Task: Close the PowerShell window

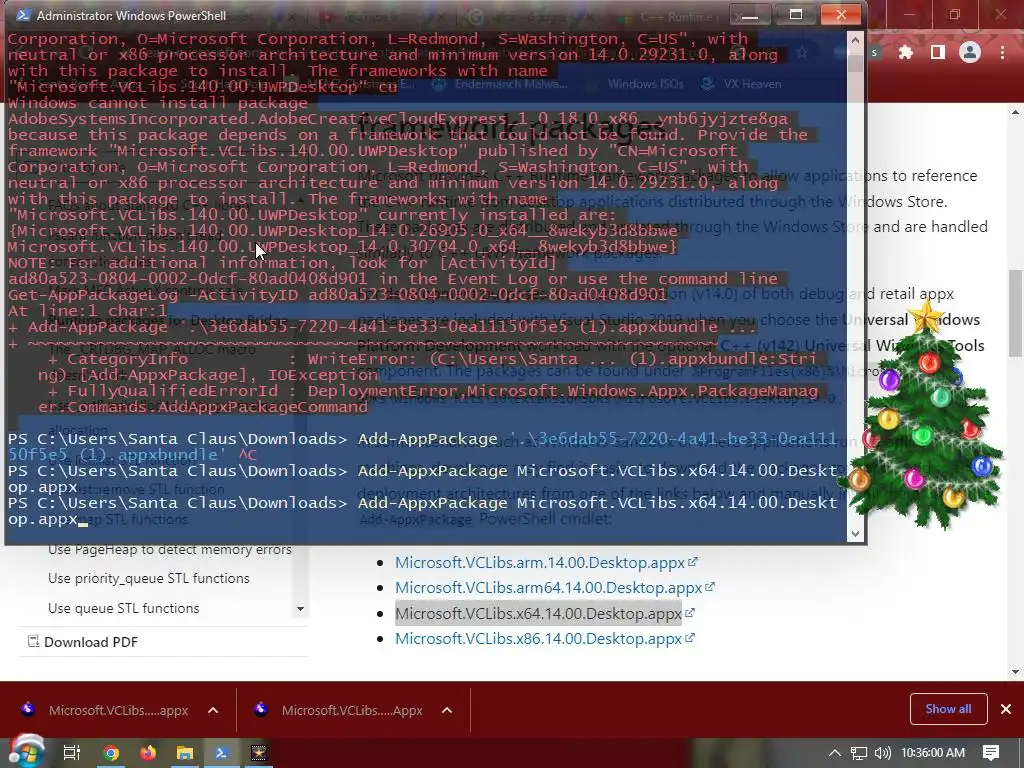Action: click(x=841, y=14)
